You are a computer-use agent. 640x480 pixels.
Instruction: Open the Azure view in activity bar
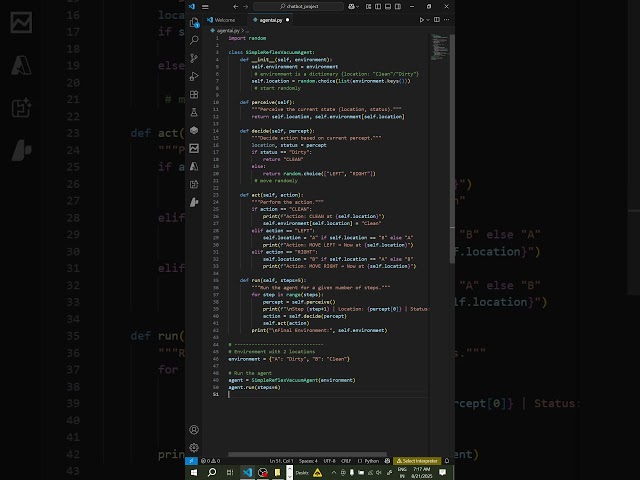point(194,166)
